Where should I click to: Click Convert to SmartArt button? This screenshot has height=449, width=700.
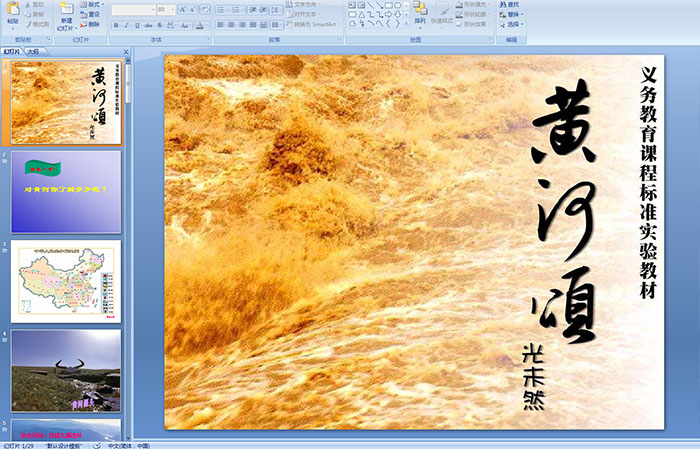pyautogui.click(x=313, y=24)
